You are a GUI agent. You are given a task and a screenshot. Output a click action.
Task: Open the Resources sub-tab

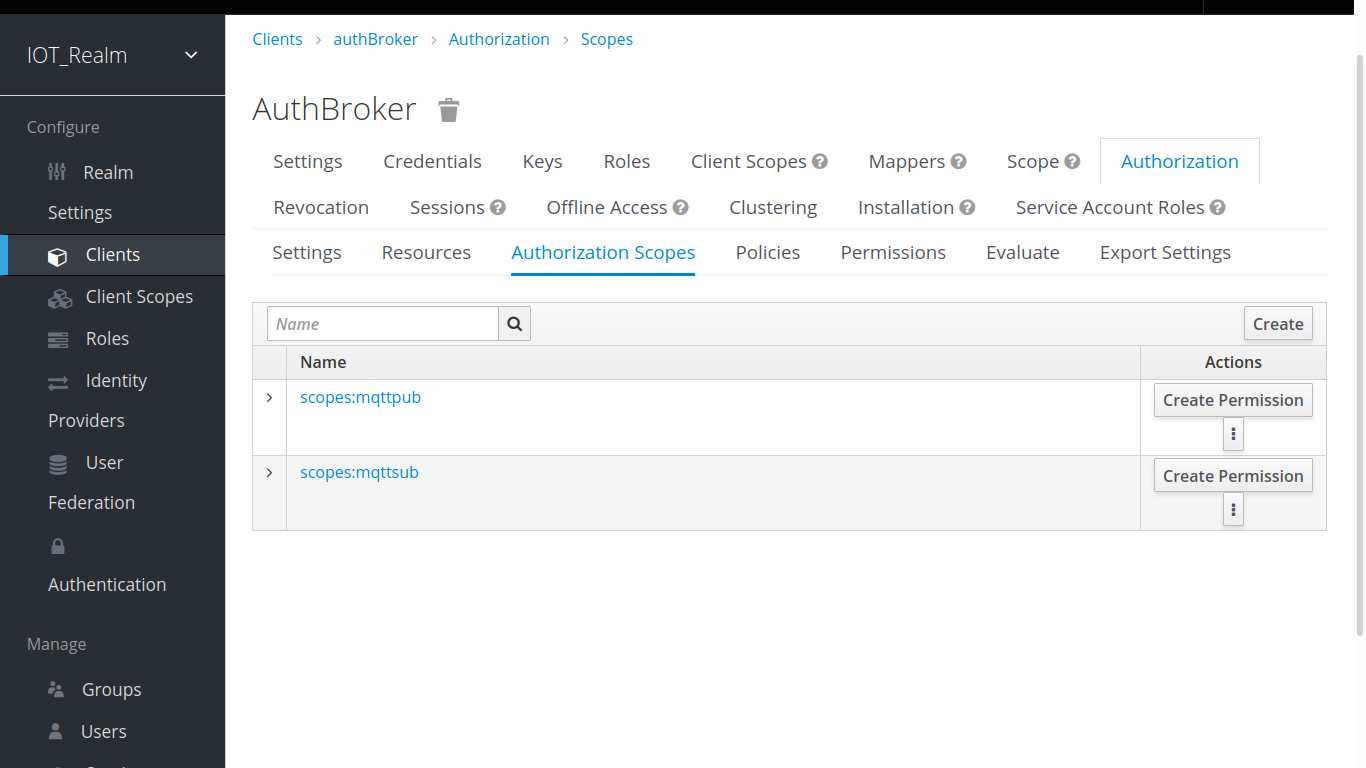426,252
